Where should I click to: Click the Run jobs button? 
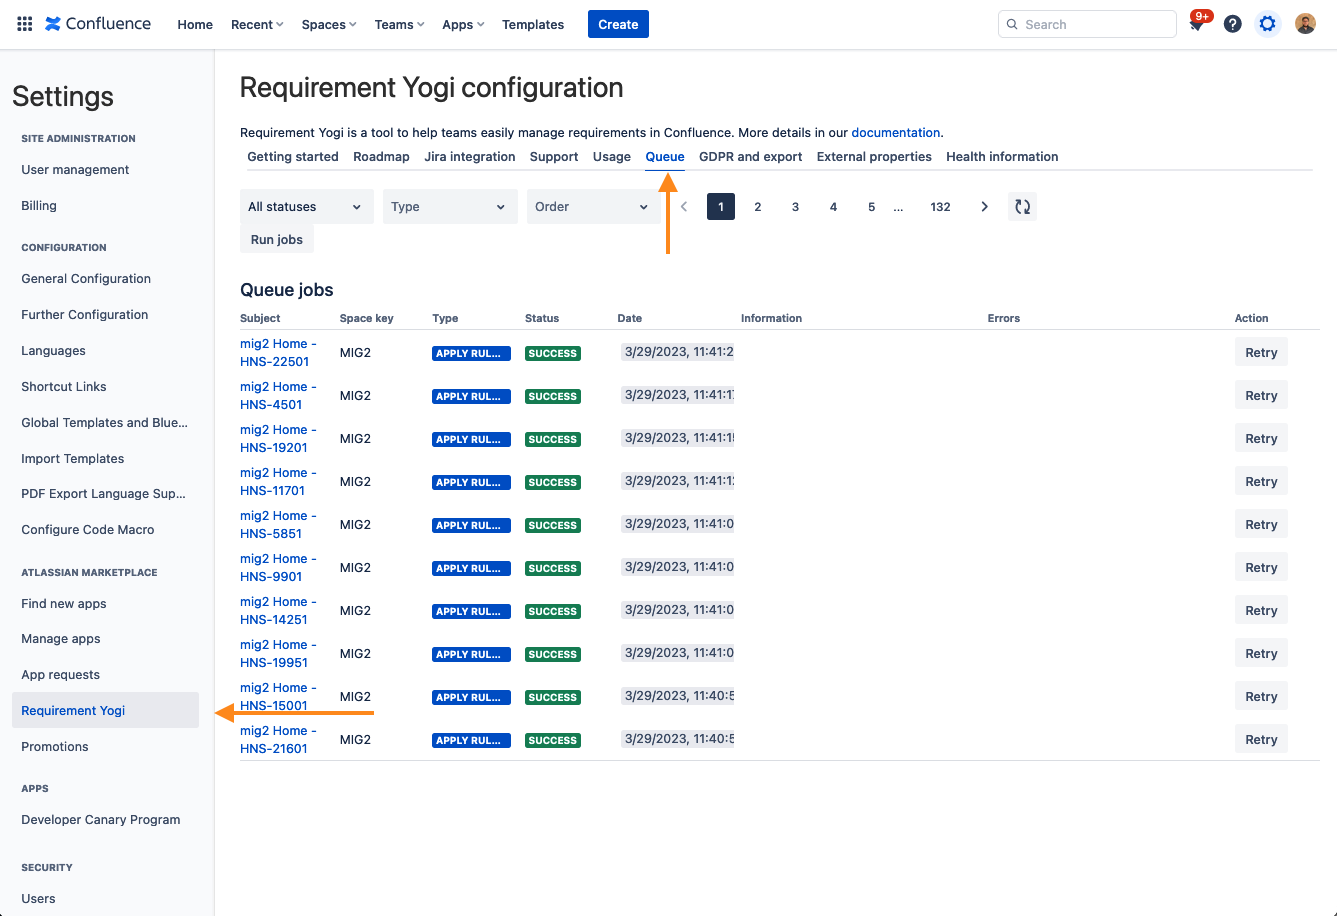point(277,240)
